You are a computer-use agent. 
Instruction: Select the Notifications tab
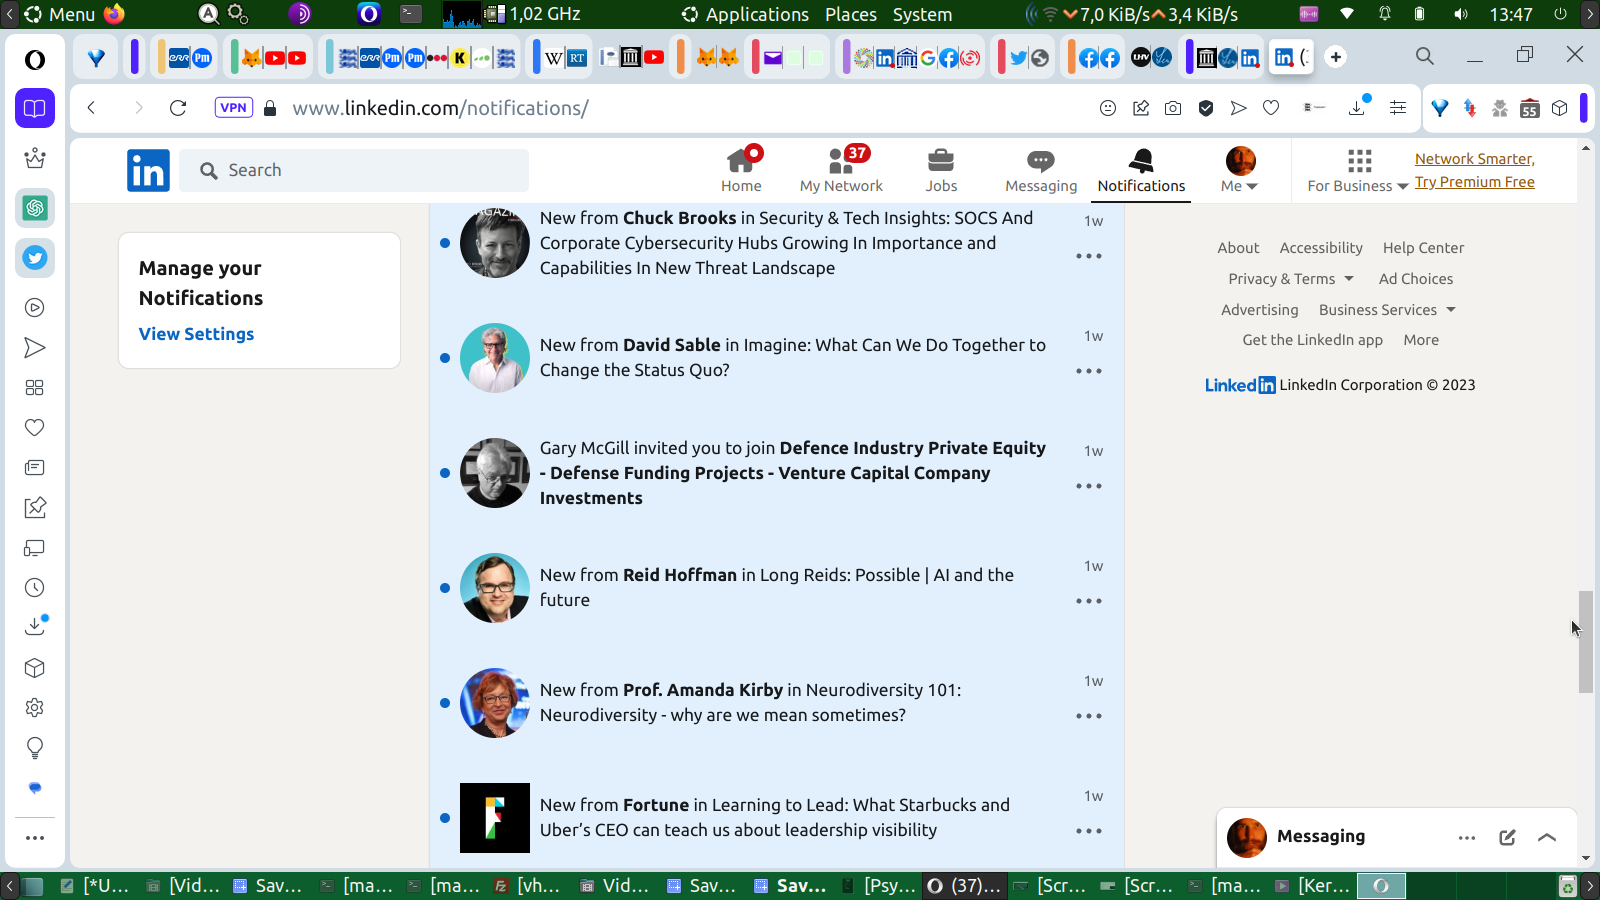(1141, 170)
